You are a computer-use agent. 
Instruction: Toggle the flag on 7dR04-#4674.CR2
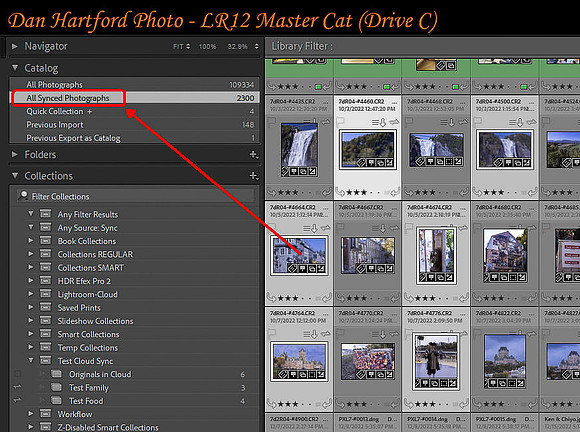pos(408,227)
